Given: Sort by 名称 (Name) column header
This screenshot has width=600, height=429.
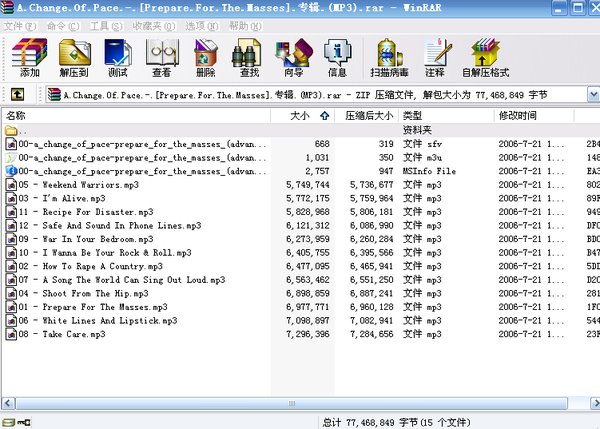Looking at the screenshot, I should 136,116.
